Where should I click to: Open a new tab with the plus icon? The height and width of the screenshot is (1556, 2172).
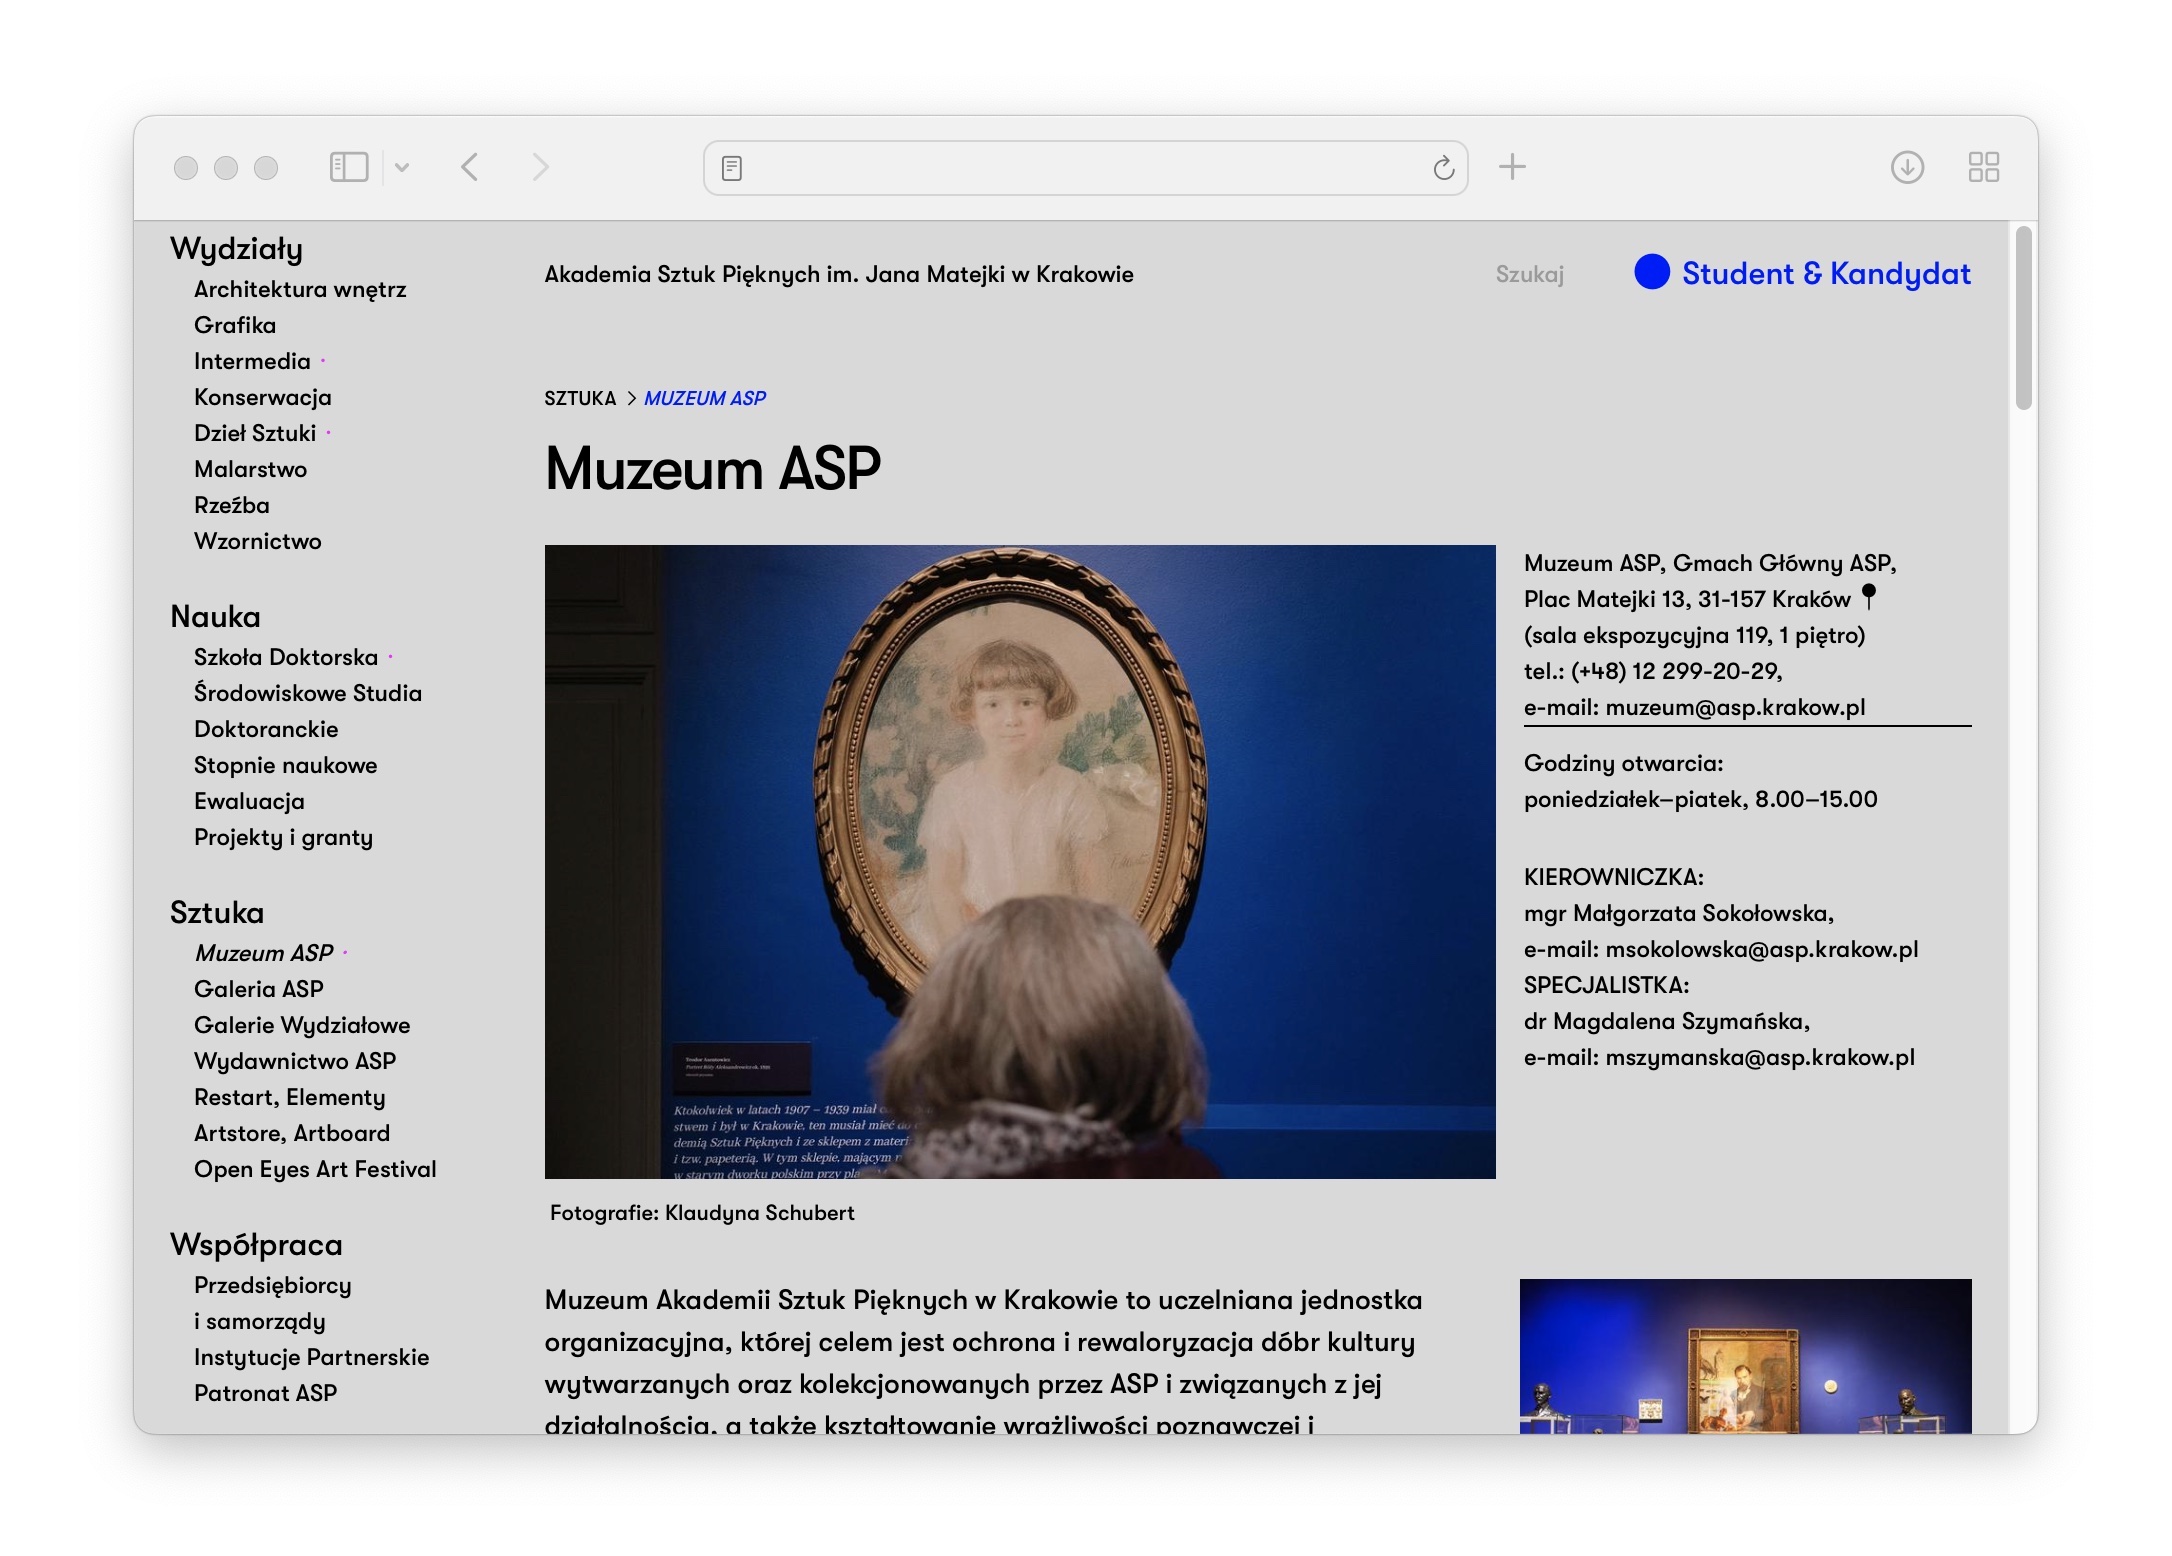click(1512, 167)
